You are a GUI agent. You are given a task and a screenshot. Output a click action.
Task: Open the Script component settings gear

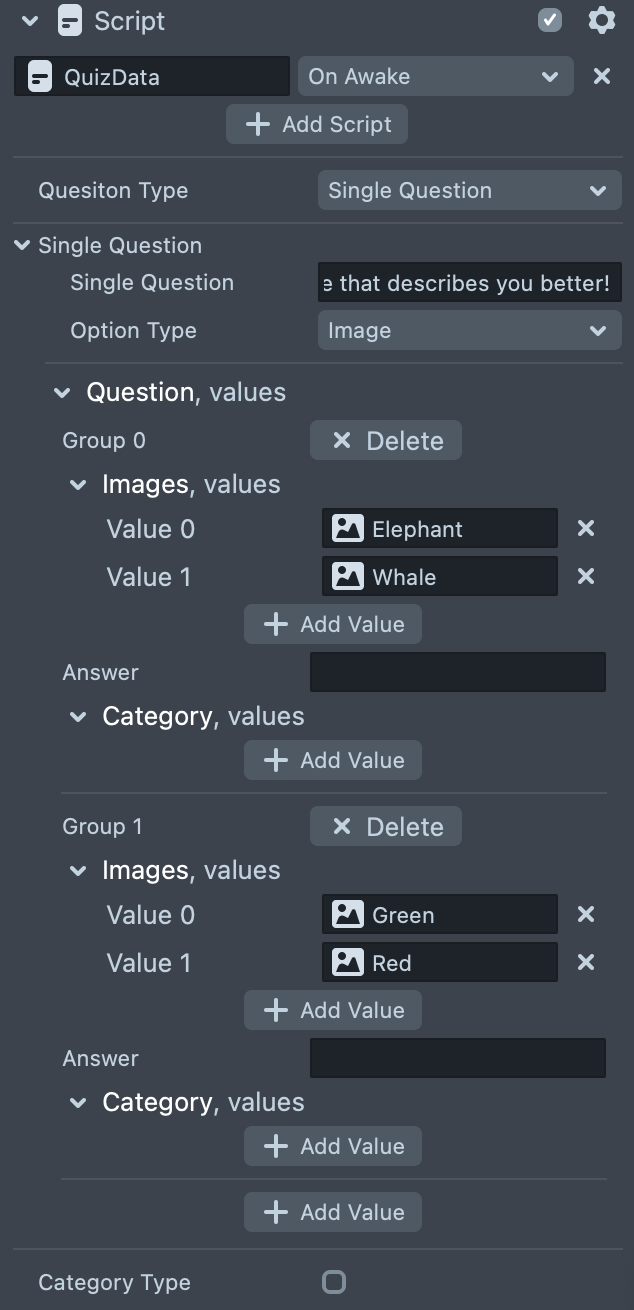pos(601,20)
